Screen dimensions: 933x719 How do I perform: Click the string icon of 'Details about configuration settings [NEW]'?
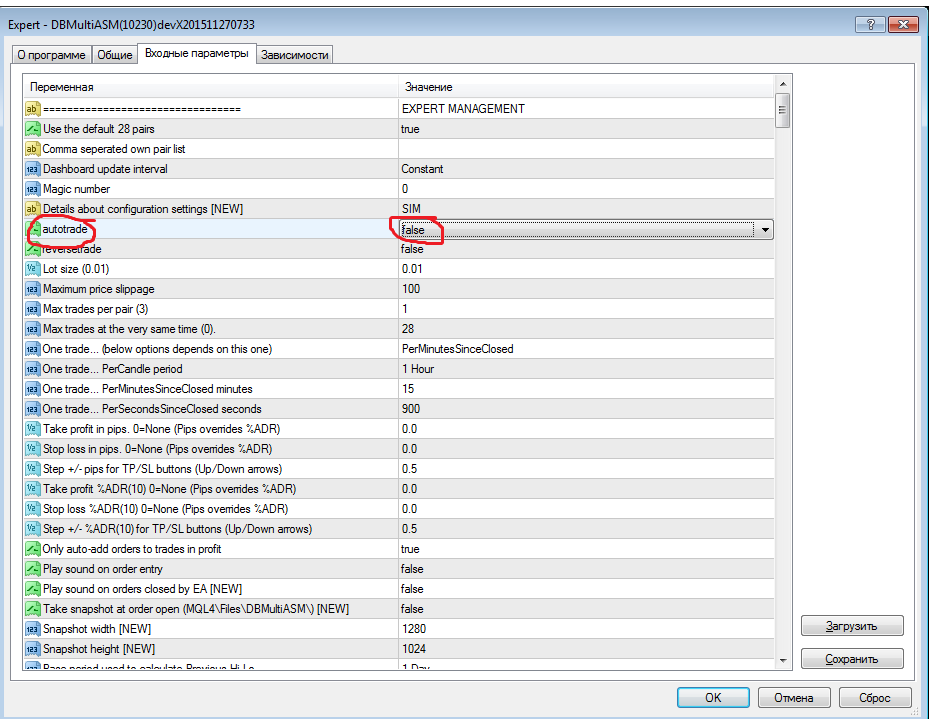click(x=32, y=209)
